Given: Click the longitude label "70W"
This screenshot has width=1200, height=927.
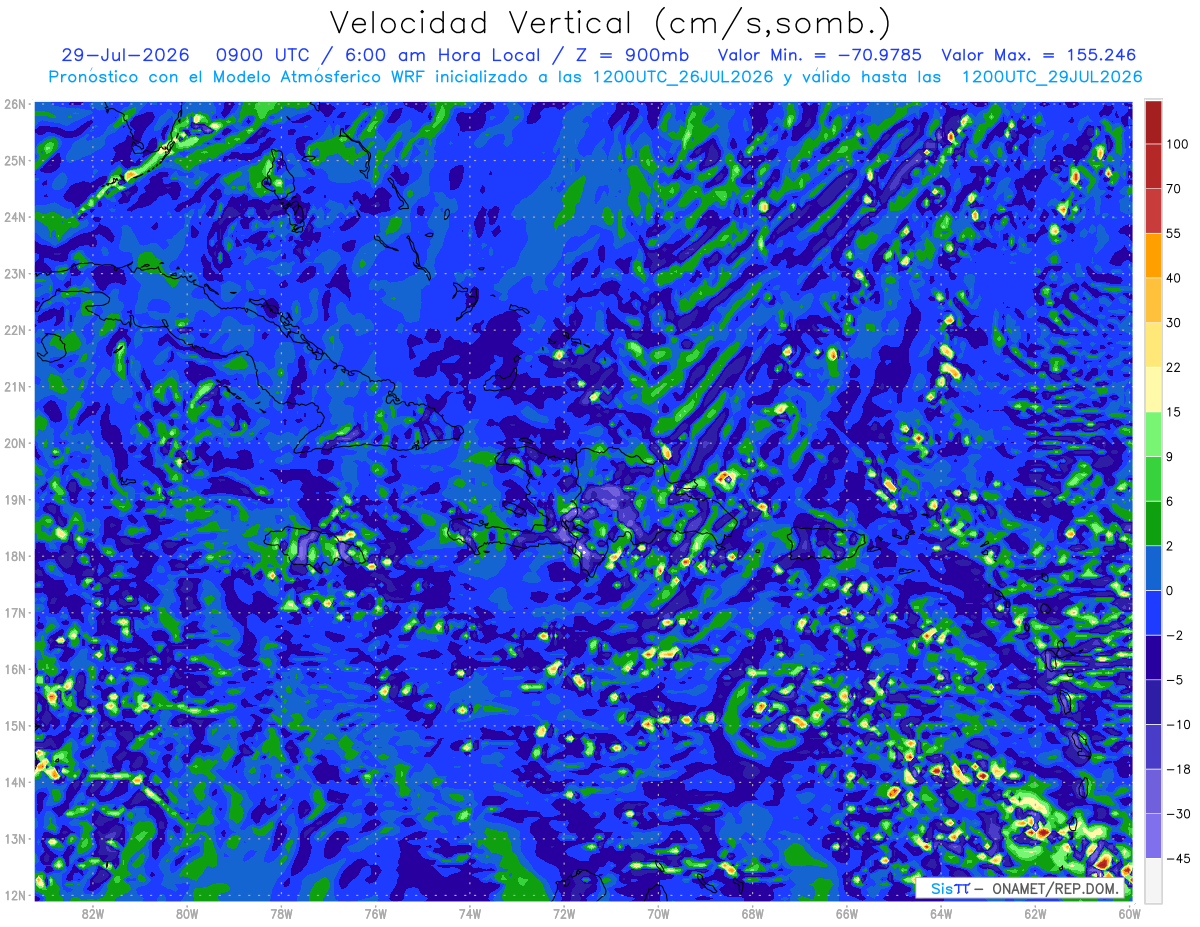Looking at the screenshot, I should coord(658,913).
